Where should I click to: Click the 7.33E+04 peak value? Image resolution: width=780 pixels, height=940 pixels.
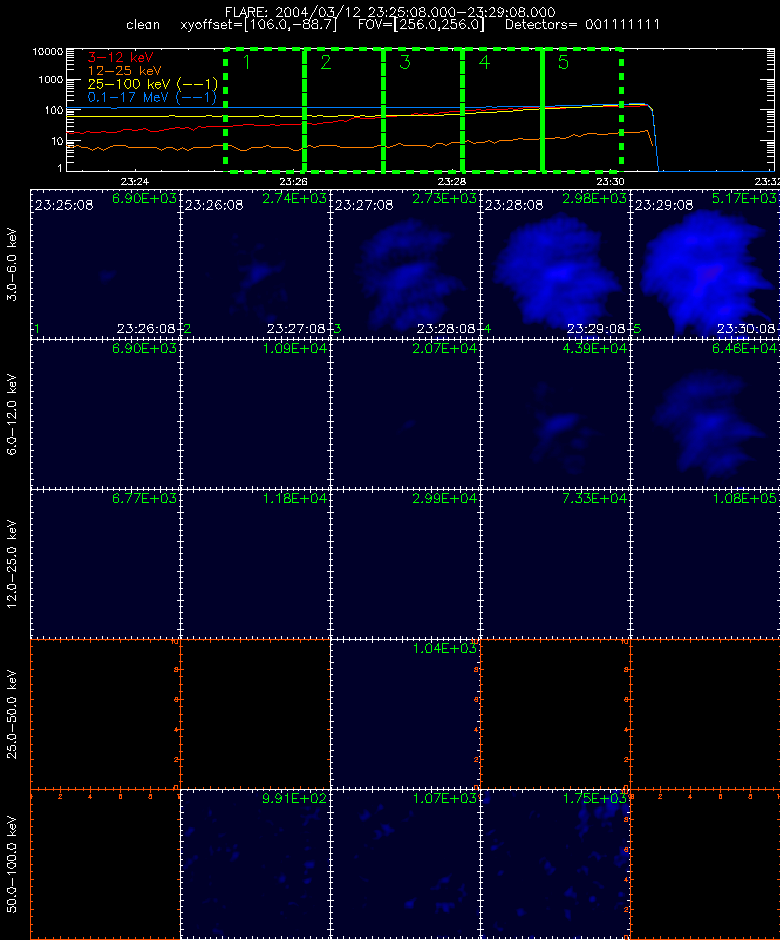coord(595,499)
